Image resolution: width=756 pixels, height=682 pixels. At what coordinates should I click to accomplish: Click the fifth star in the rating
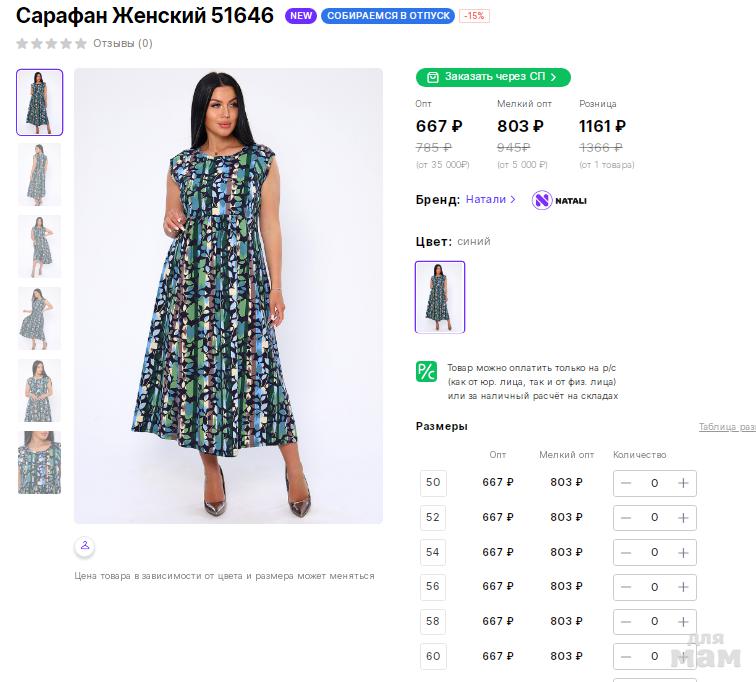(81, 44)
